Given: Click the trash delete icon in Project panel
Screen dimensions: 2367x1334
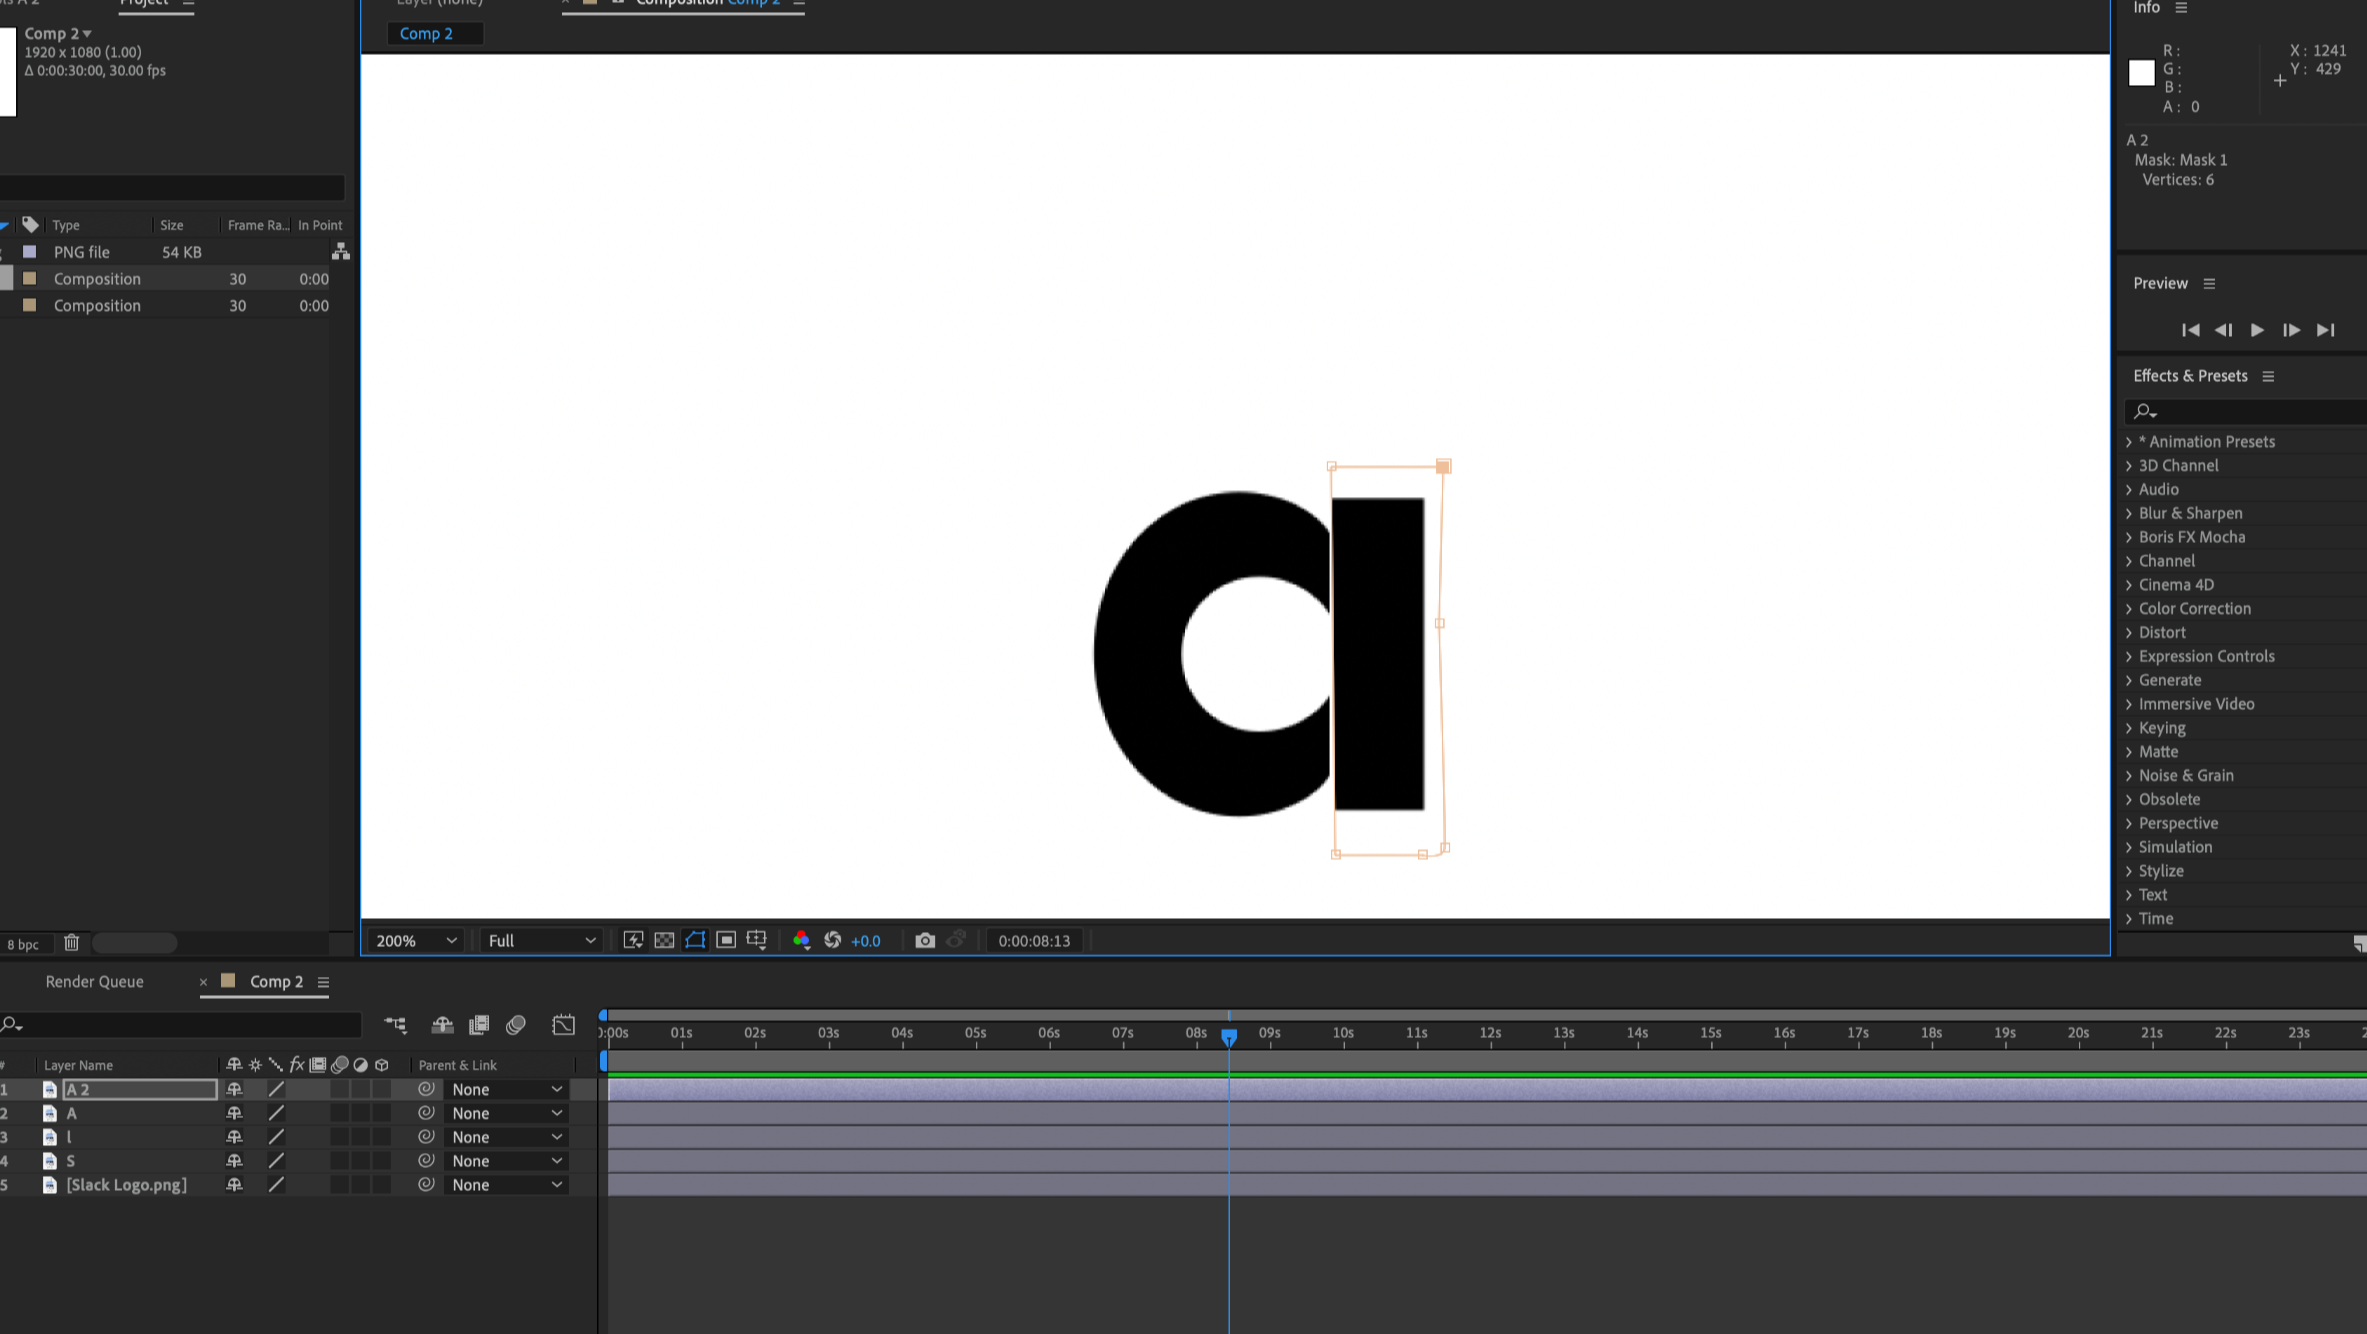Looking at the screenshot, I should [71, 943].
